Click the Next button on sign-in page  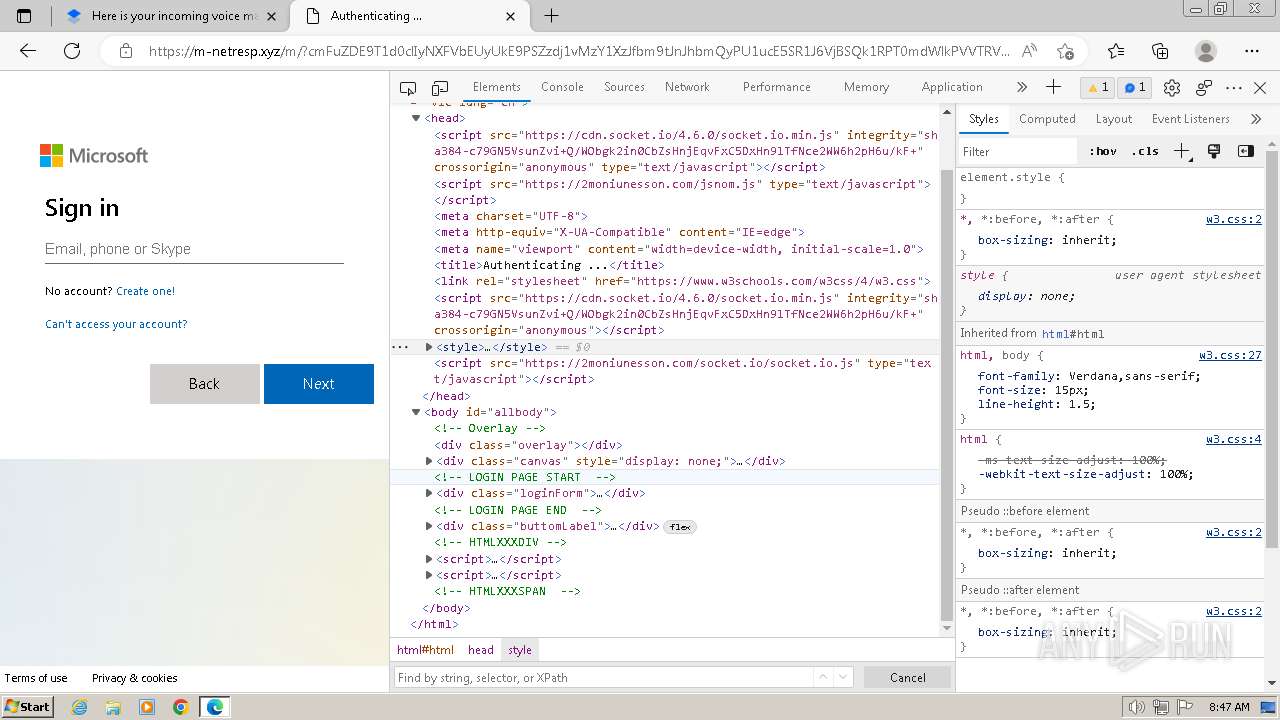(319, 384)
